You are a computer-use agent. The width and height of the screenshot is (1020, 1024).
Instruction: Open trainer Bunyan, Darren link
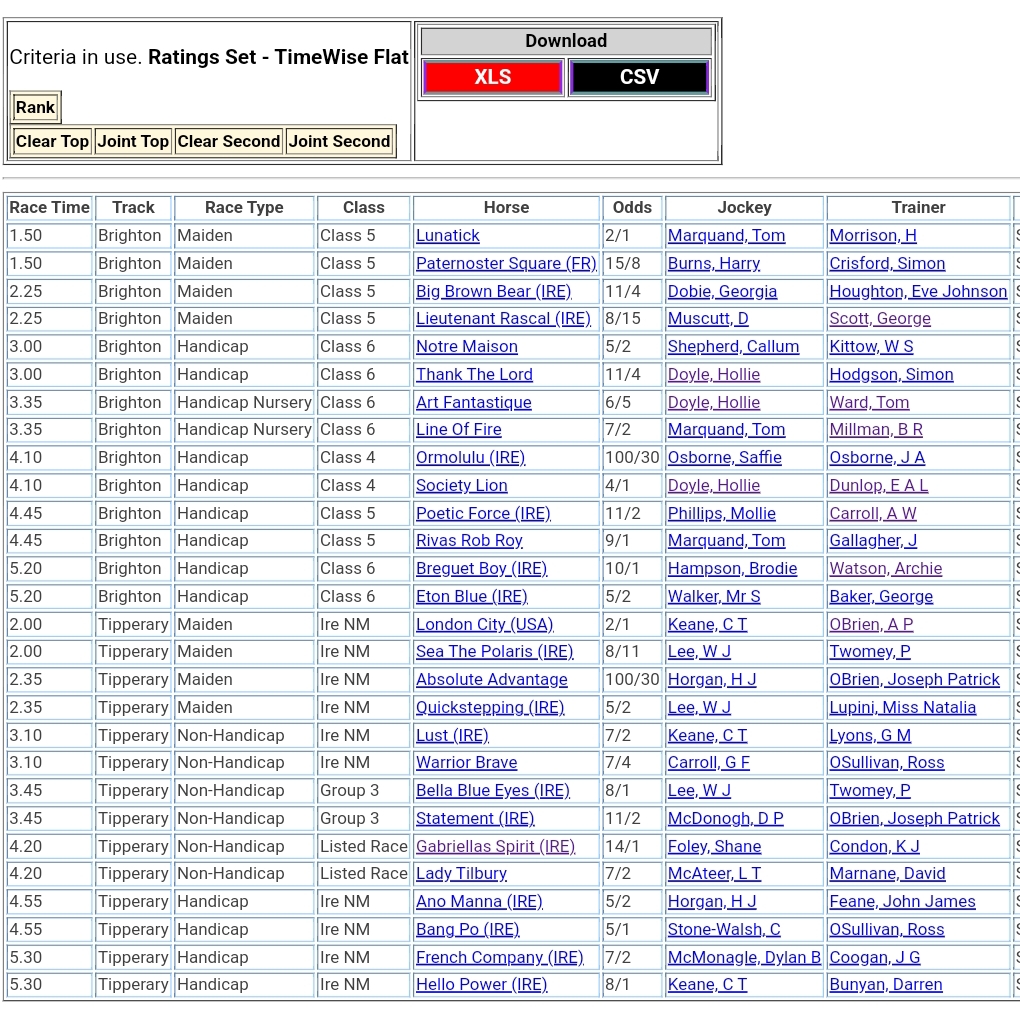pos(885,985)
